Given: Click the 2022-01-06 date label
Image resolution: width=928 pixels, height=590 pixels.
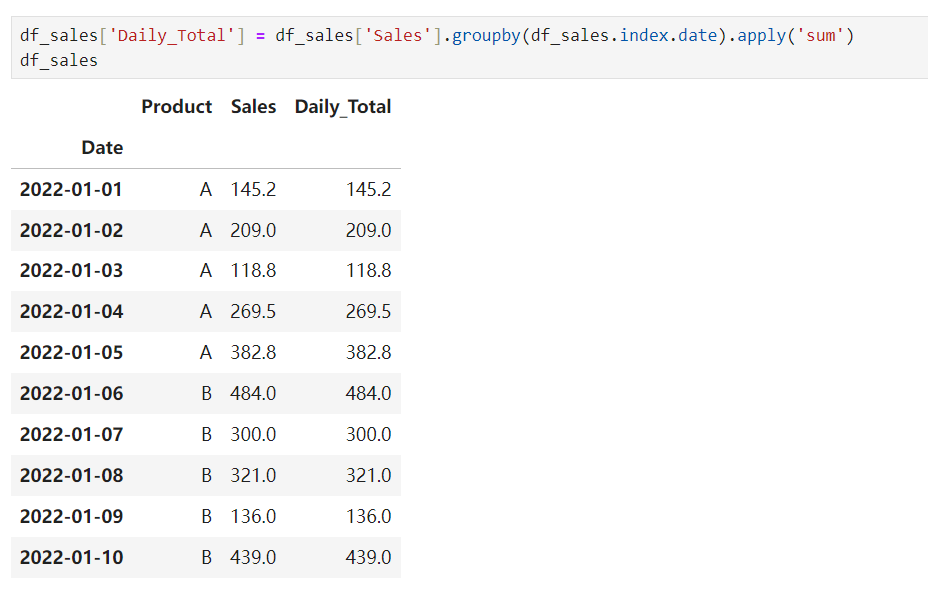Looking at the screenshot, I should tap(71, 394).
